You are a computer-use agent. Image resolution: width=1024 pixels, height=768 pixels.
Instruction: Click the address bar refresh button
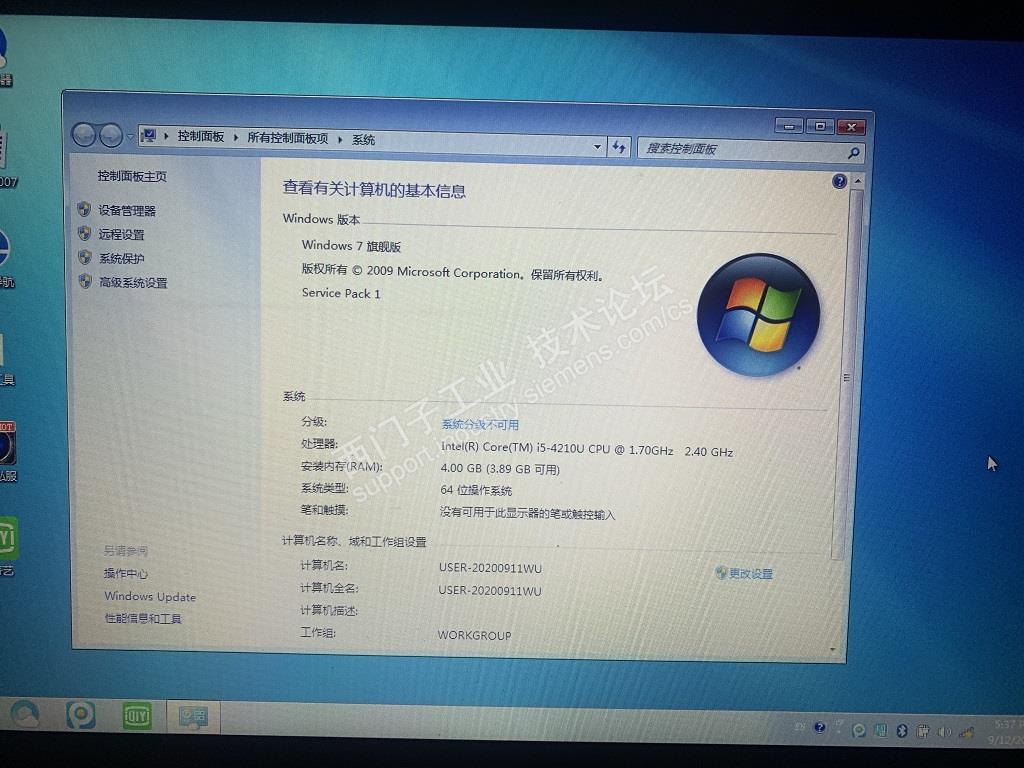[x=618, y=147]
